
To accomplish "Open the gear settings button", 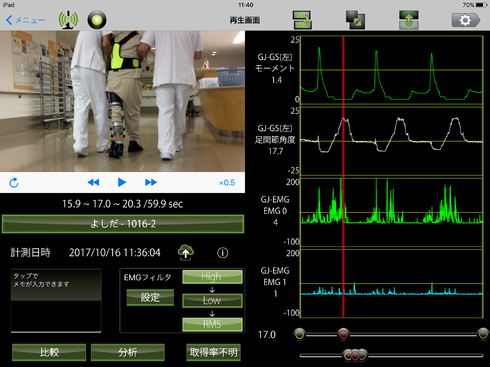I will point(466,20).
